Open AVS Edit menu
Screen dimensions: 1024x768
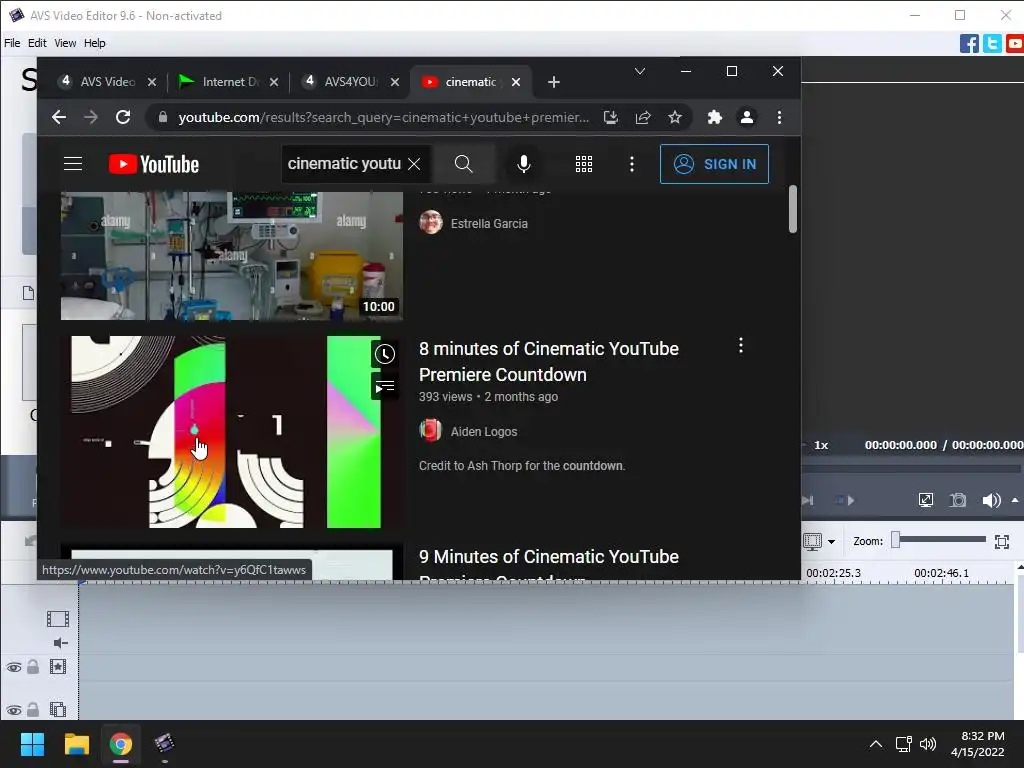(x=37, y=43)
